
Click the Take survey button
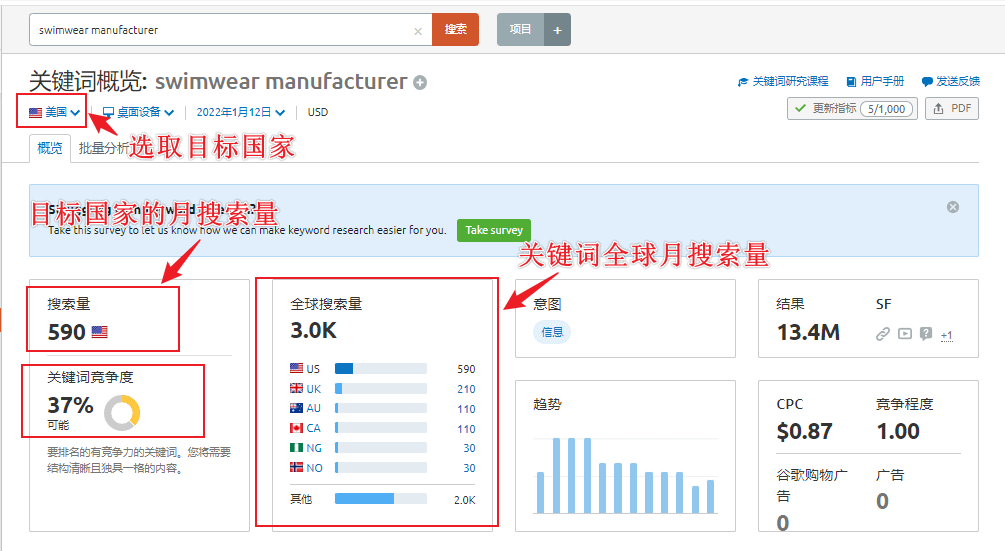(494, 230)
